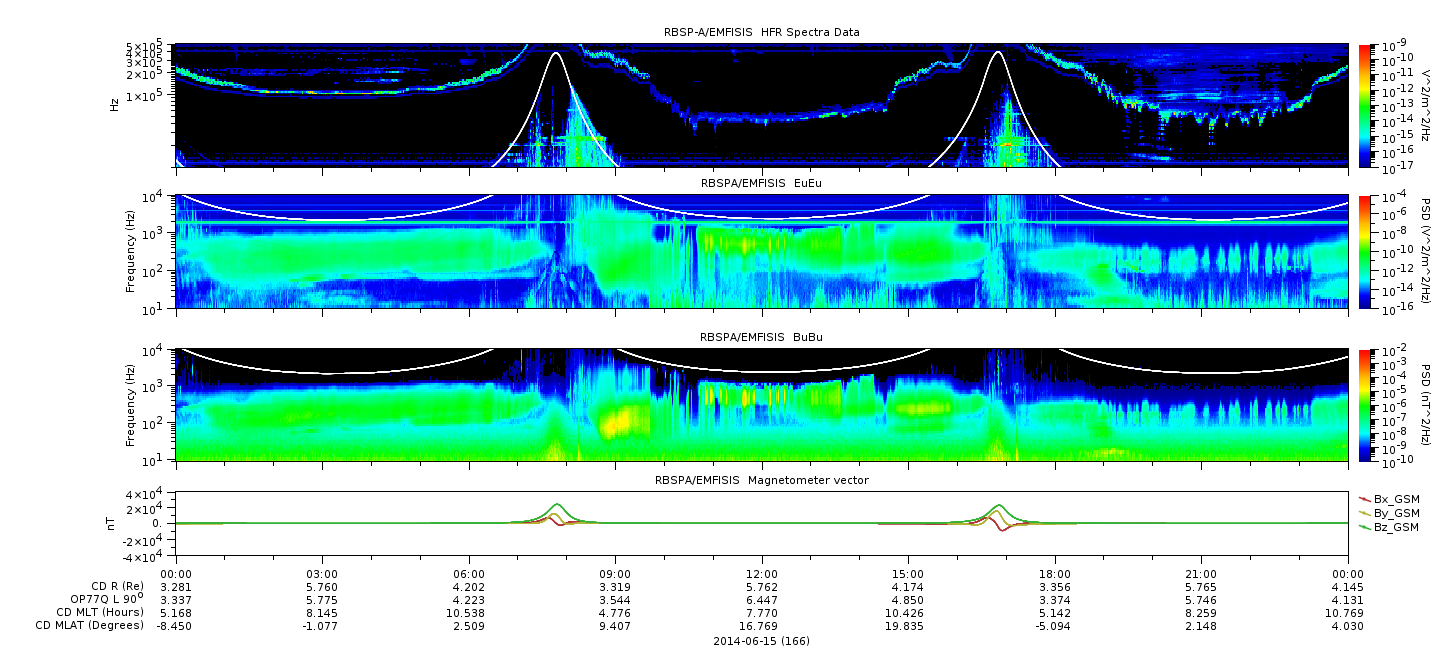Viewport: 1447px width, 658px height.
Task: Click the 21:00 time tick label
Action: click(1201, 573)
